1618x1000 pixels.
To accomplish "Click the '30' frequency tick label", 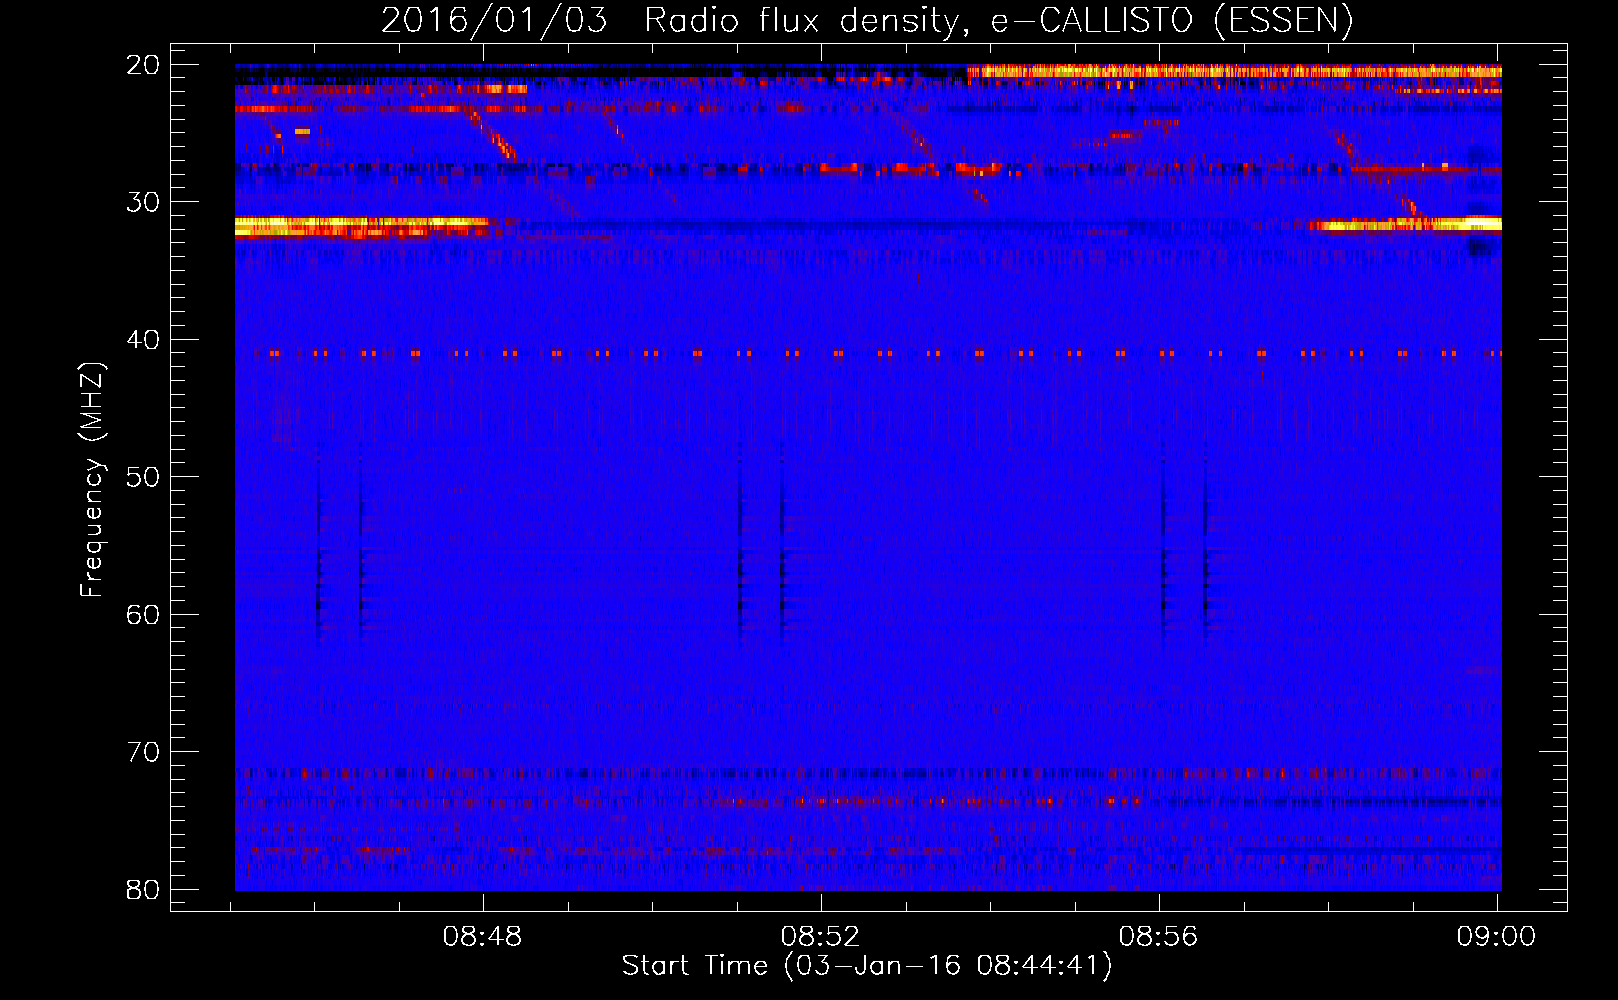I will click(143, 202).
